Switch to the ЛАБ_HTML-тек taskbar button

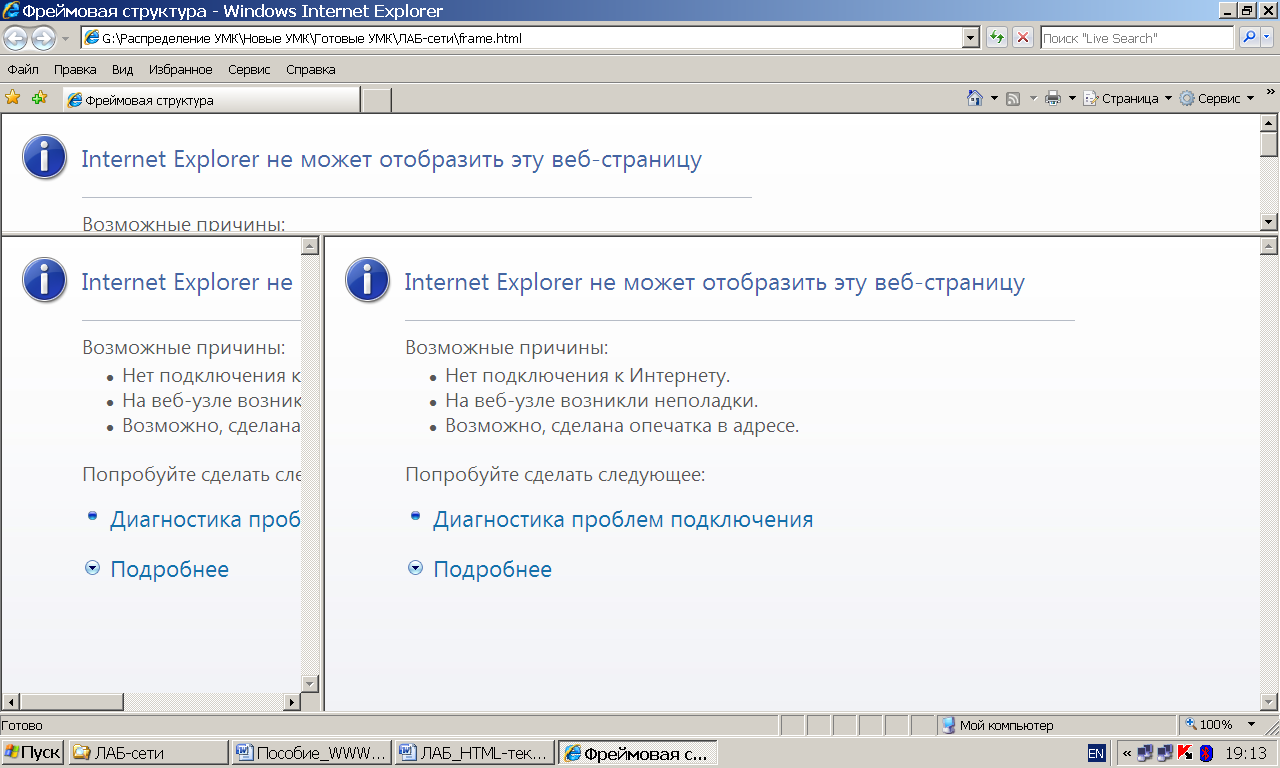tap(475, 753)
